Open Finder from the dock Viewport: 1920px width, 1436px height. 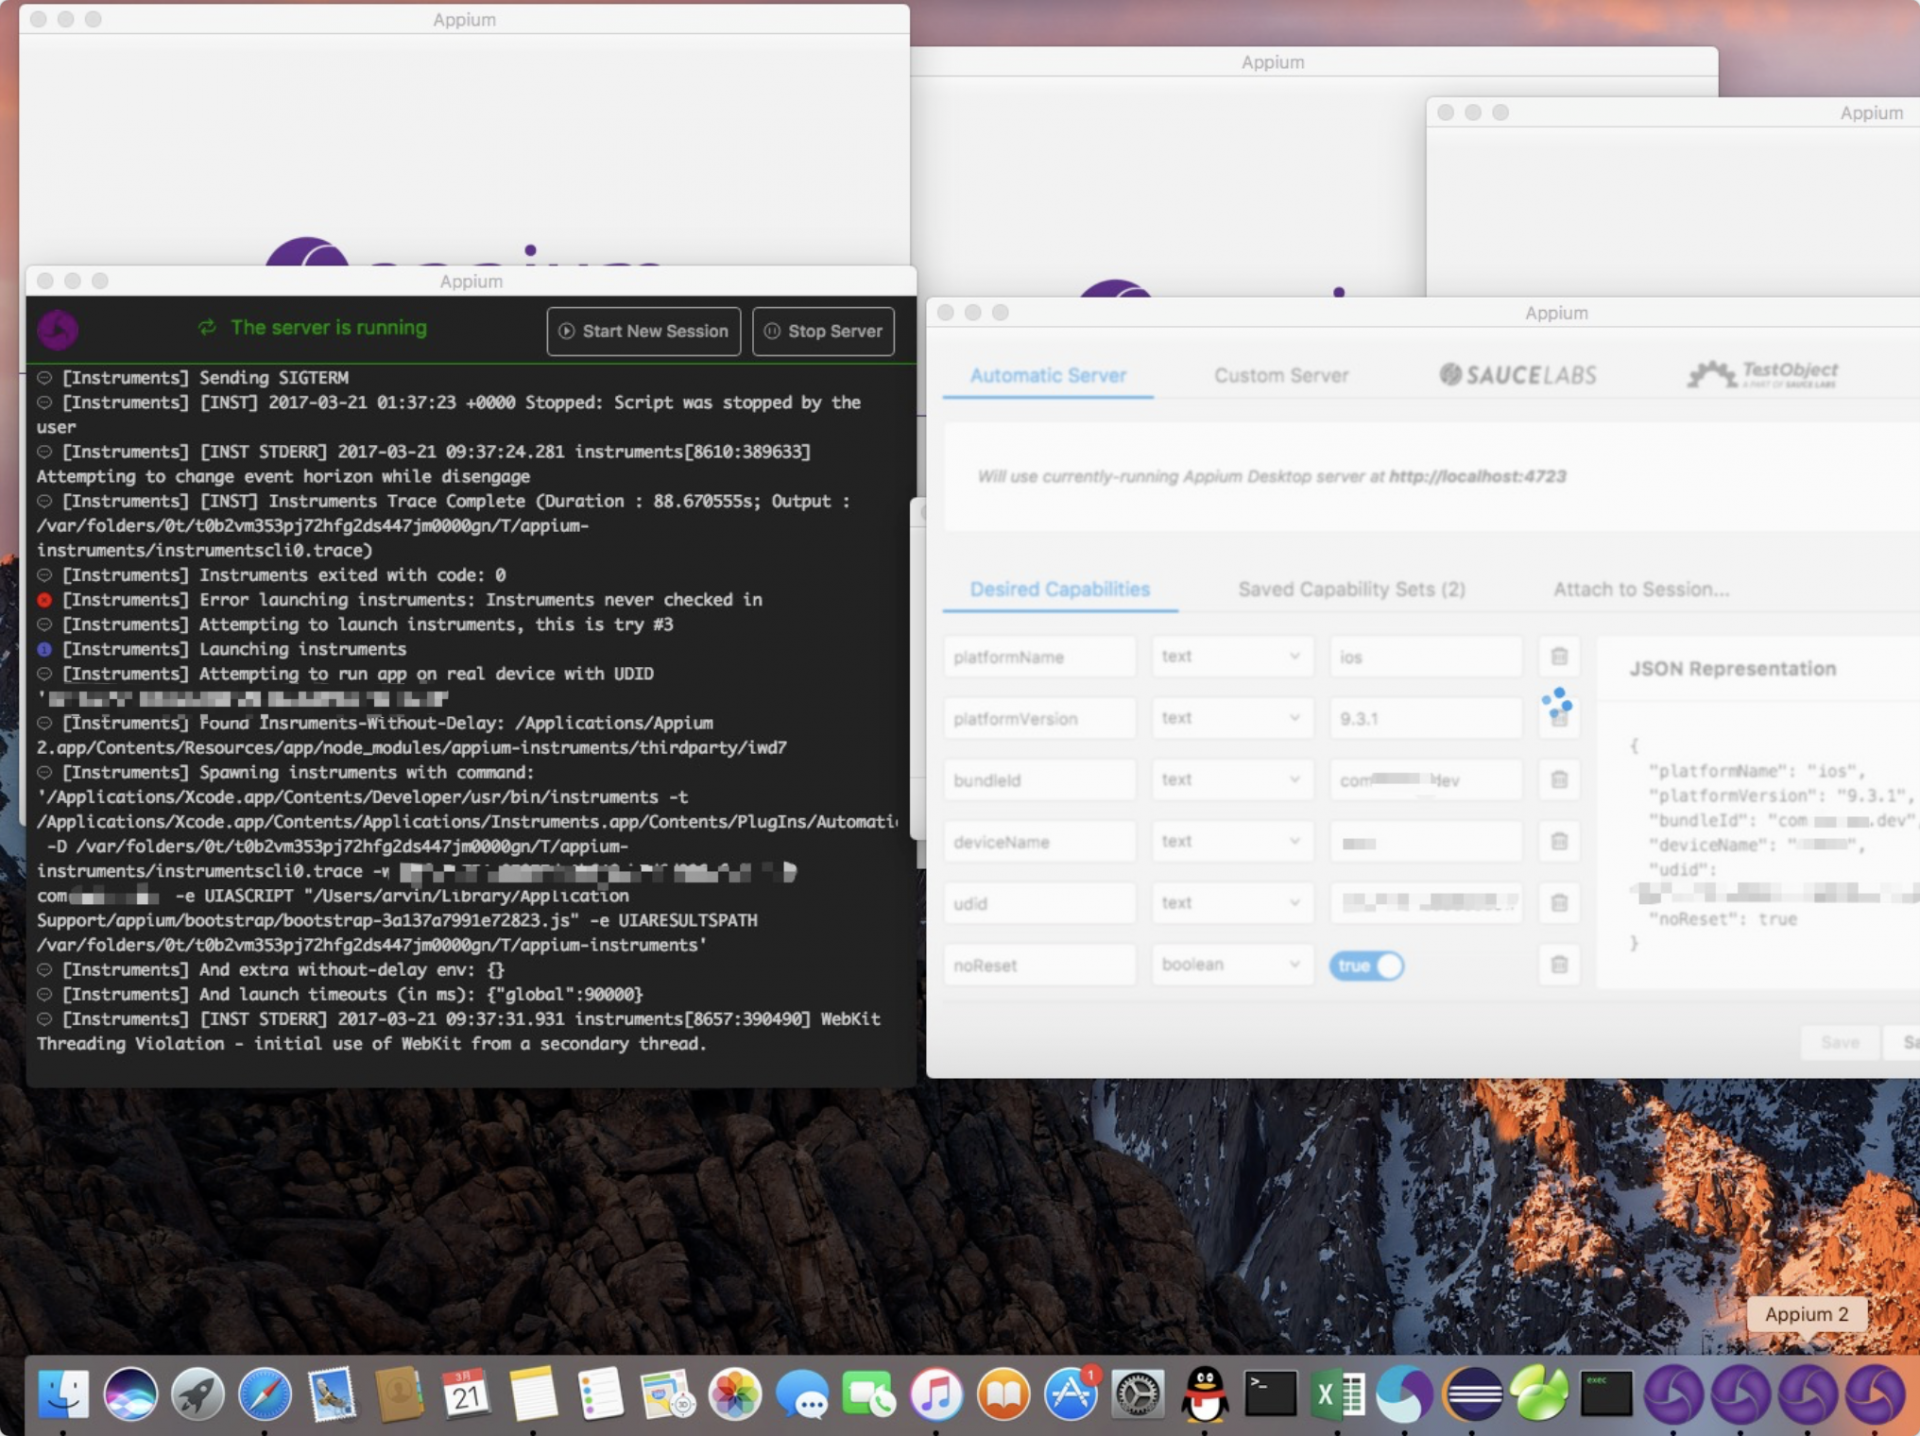(63, 1393)
